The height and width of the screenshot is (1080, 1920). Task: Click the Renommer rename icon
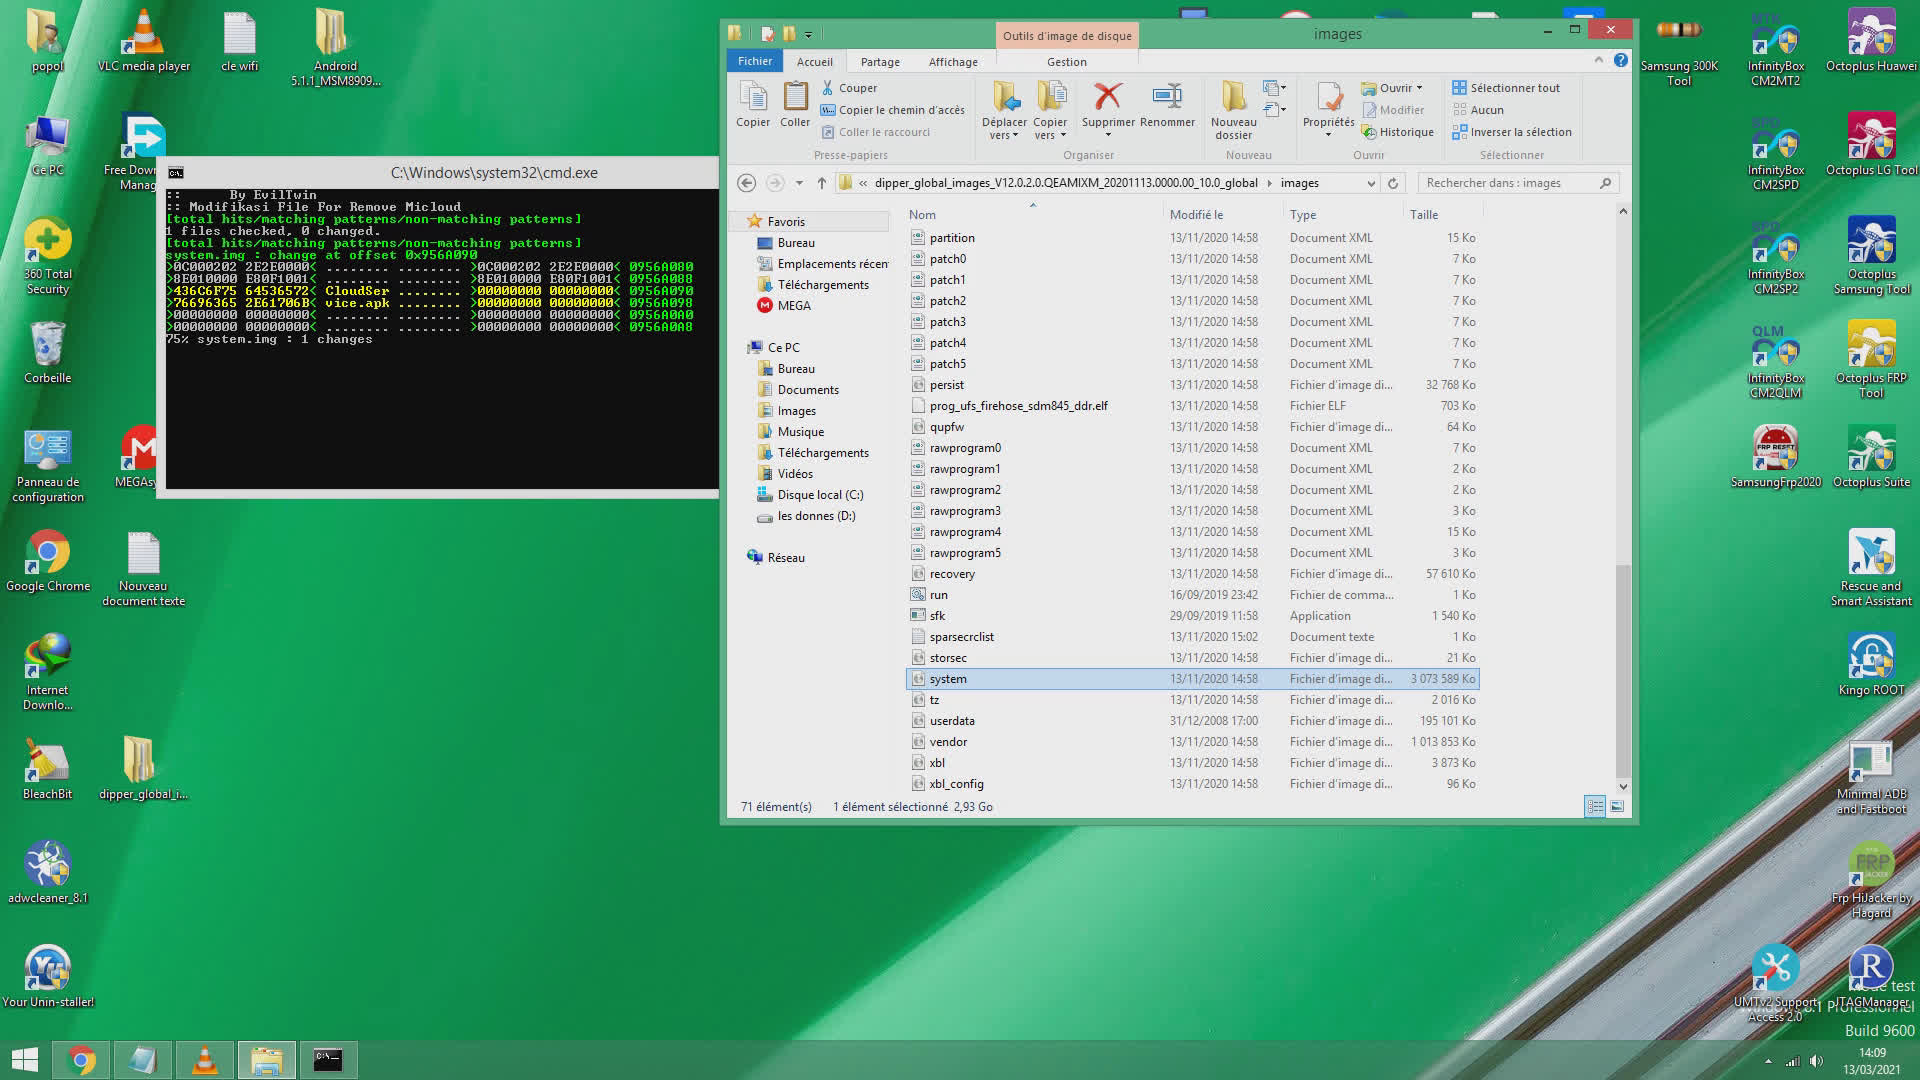[1166, 98]
